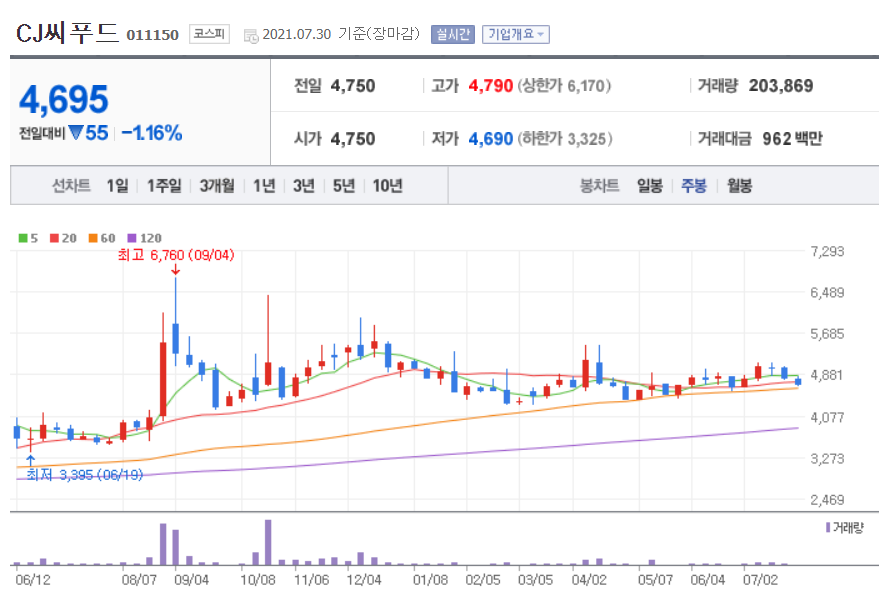Click the 상한가 6,170 text

564,86
